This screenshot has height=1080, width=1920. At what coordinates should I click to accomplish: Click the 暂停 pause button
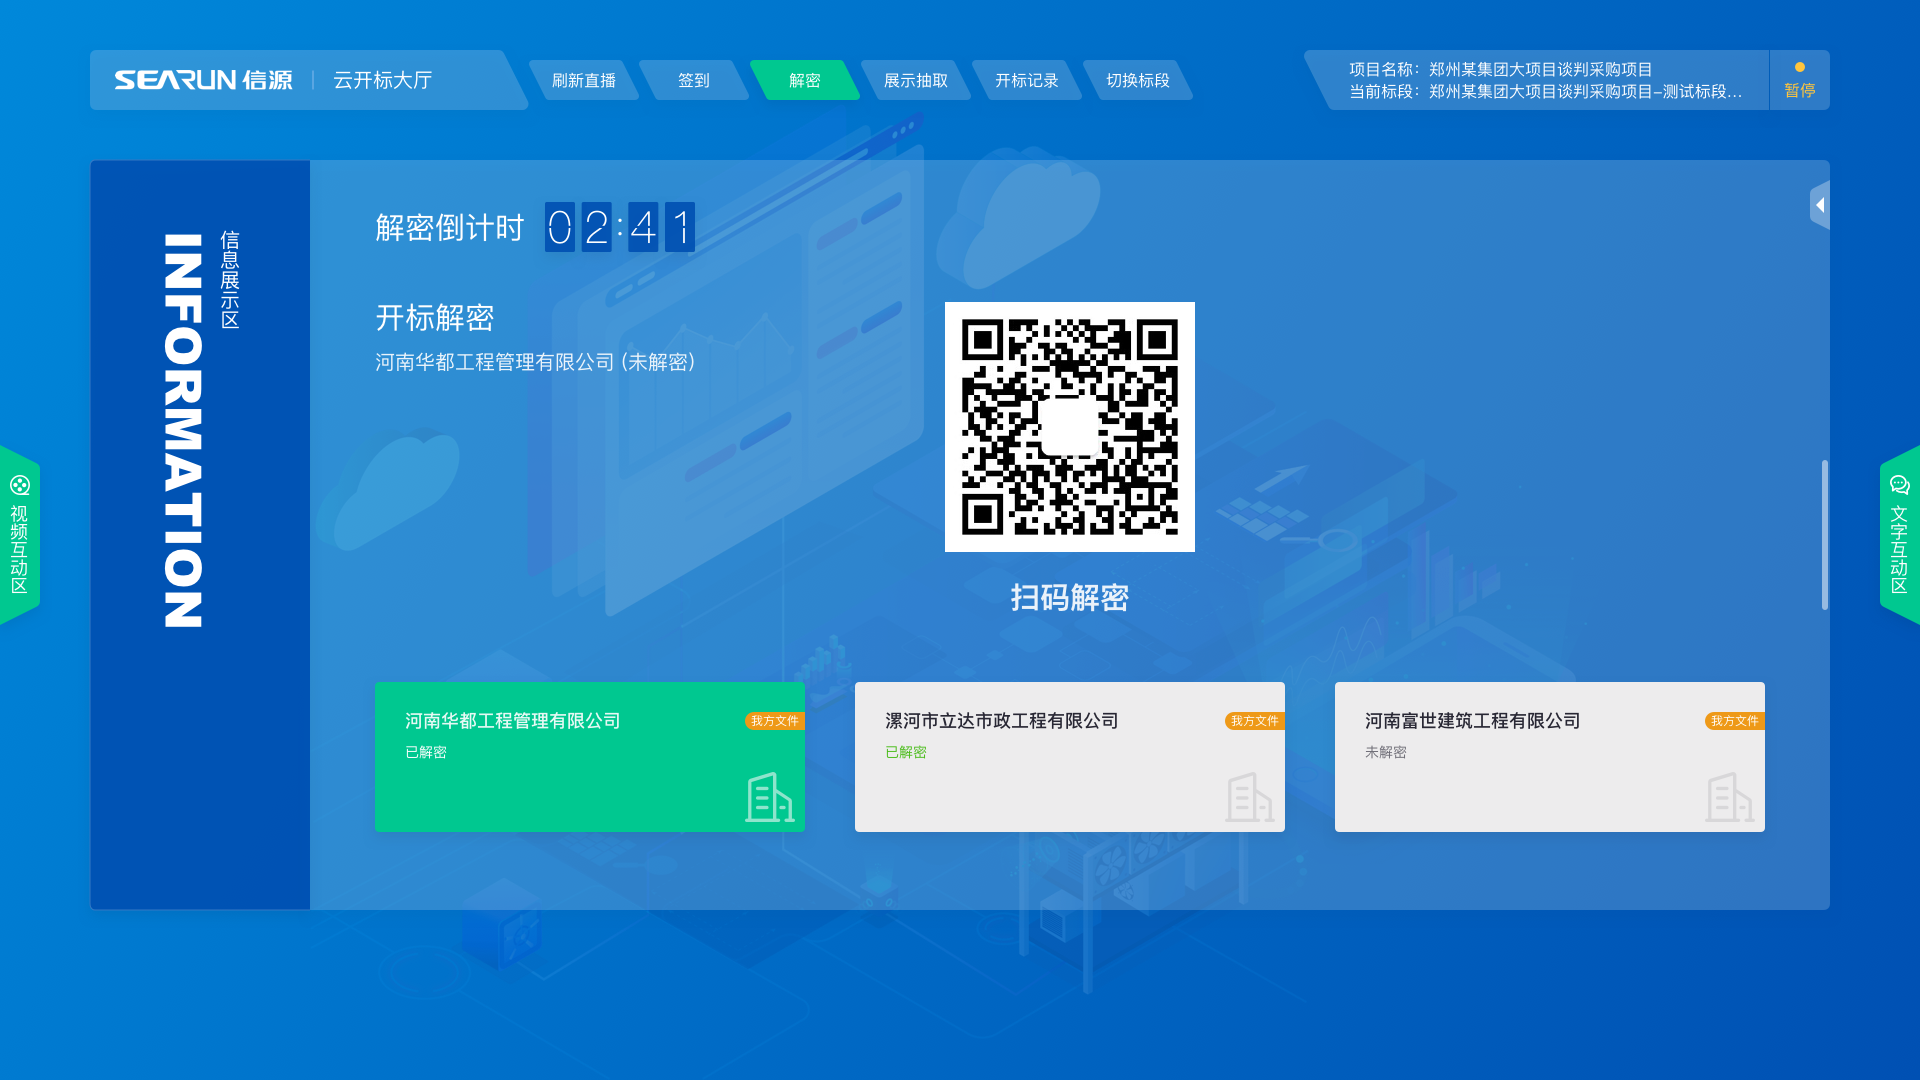point(1799,81)
